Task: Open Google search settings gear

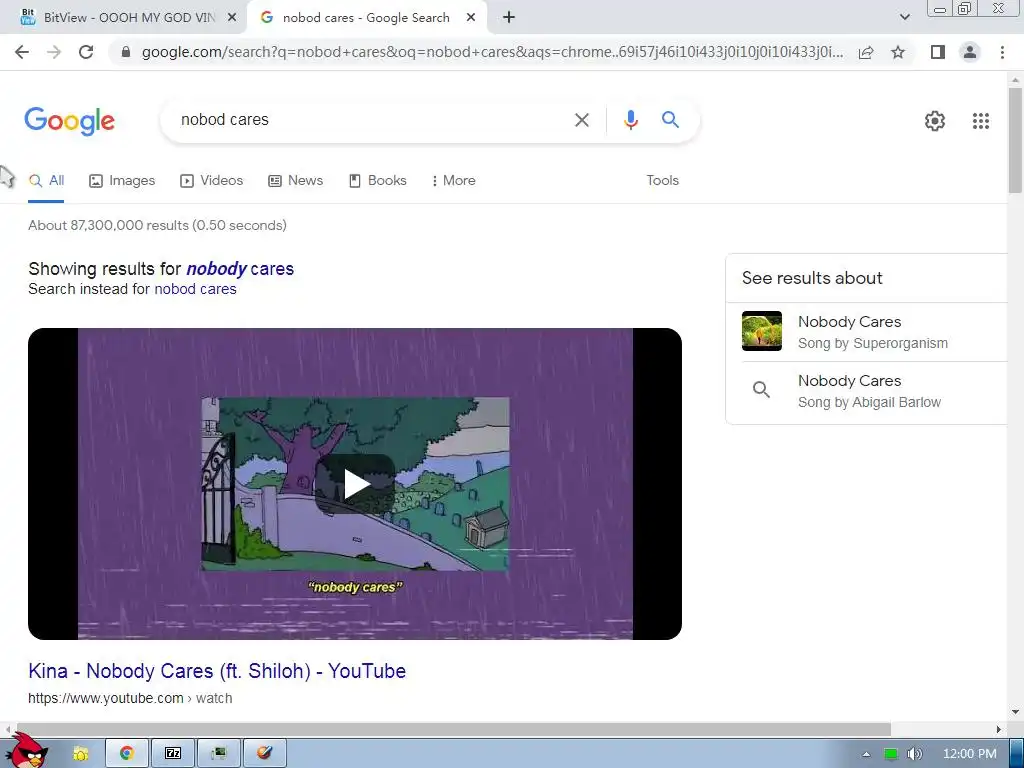Action: pyautogui.click(x=935, y=121)
